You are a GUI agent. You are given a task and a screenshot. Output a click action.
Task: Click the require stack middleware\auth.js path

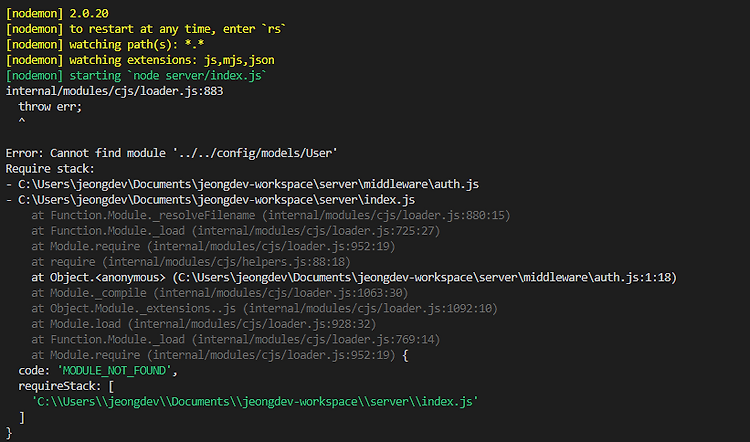[242, 184]
